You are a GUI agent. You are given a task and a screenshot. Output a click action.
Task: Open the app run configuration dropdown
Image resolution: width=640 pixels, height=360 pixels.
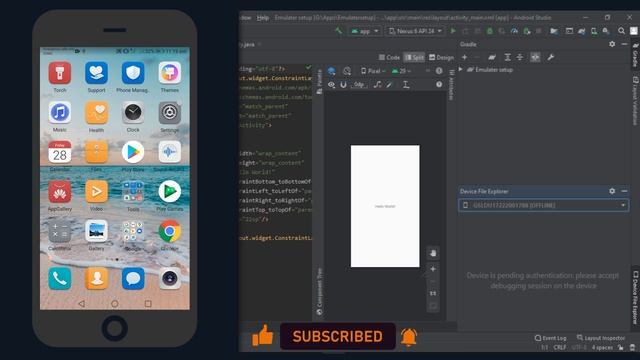tap(365, 31)
